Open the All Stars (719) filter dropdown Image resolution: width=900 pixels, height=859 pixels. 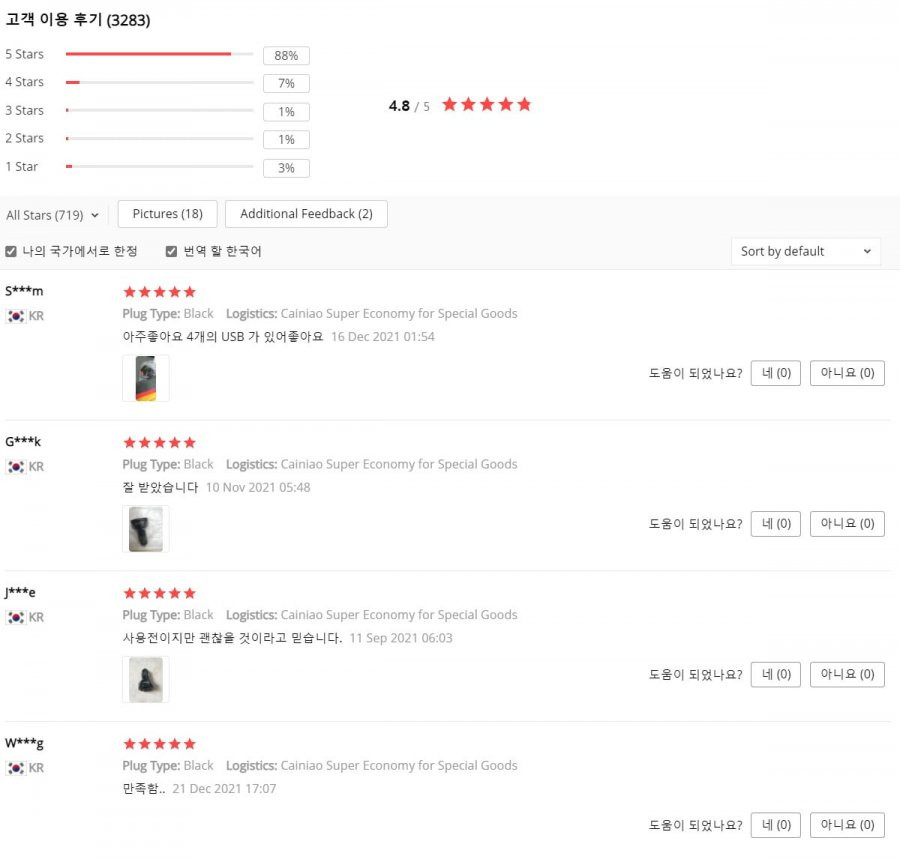click(52, 215)
